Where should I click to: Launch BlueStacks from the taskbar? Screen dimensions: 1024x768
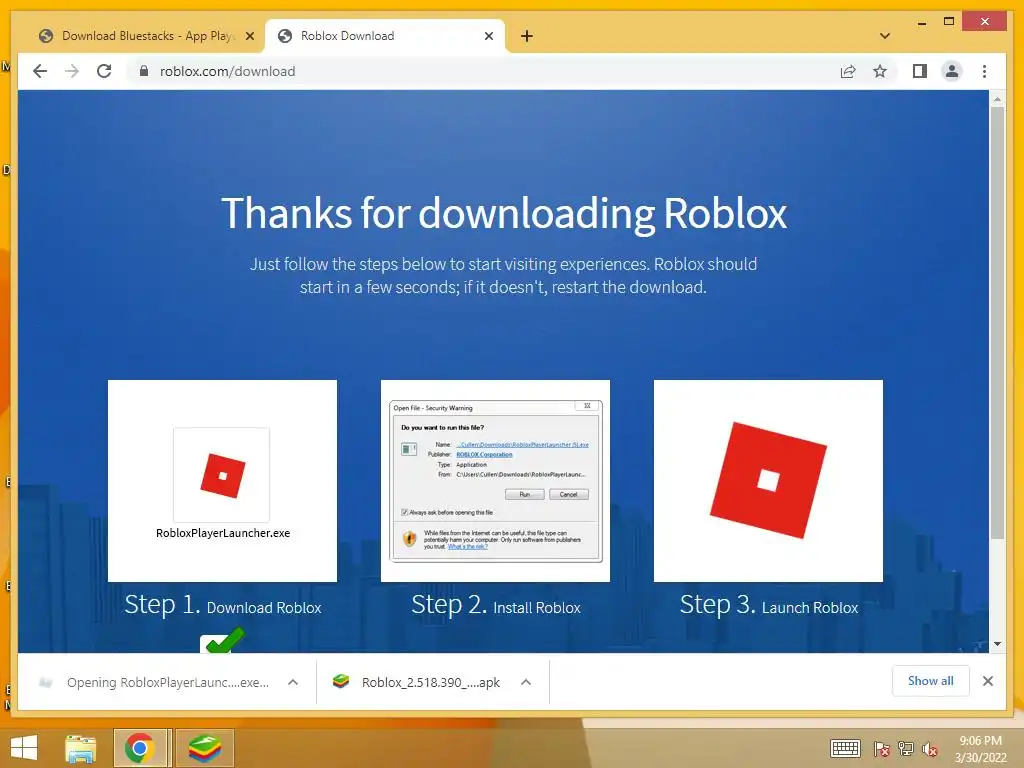(205, 748)
